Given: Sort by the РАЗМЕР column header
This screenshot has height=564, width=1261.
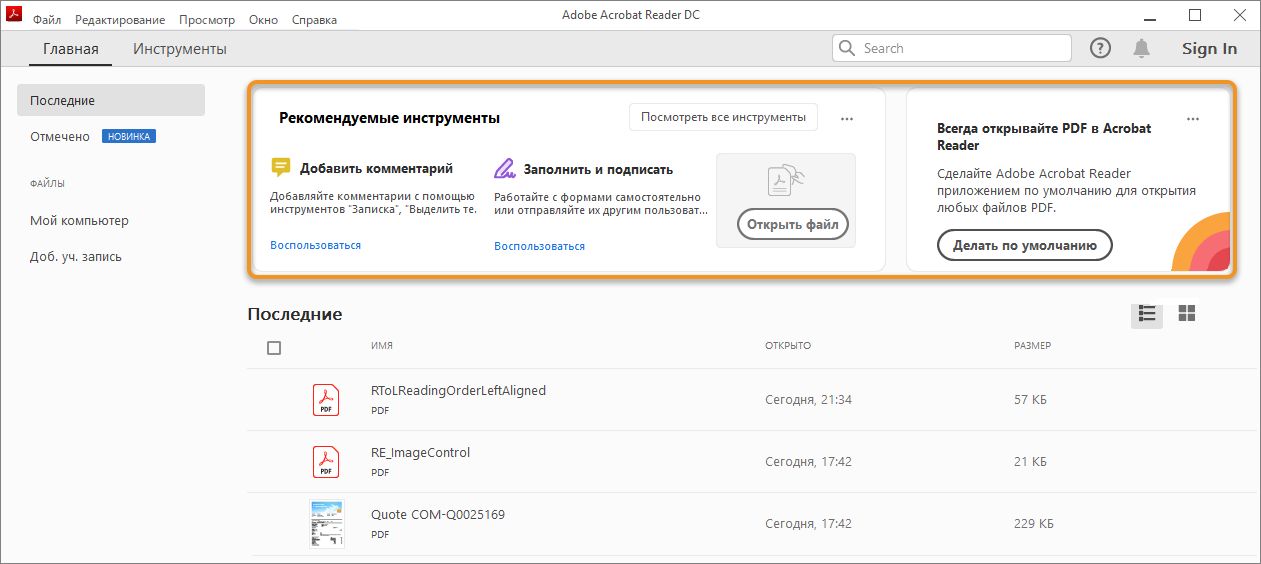Looking at the screenshot, I should 1032,346.
